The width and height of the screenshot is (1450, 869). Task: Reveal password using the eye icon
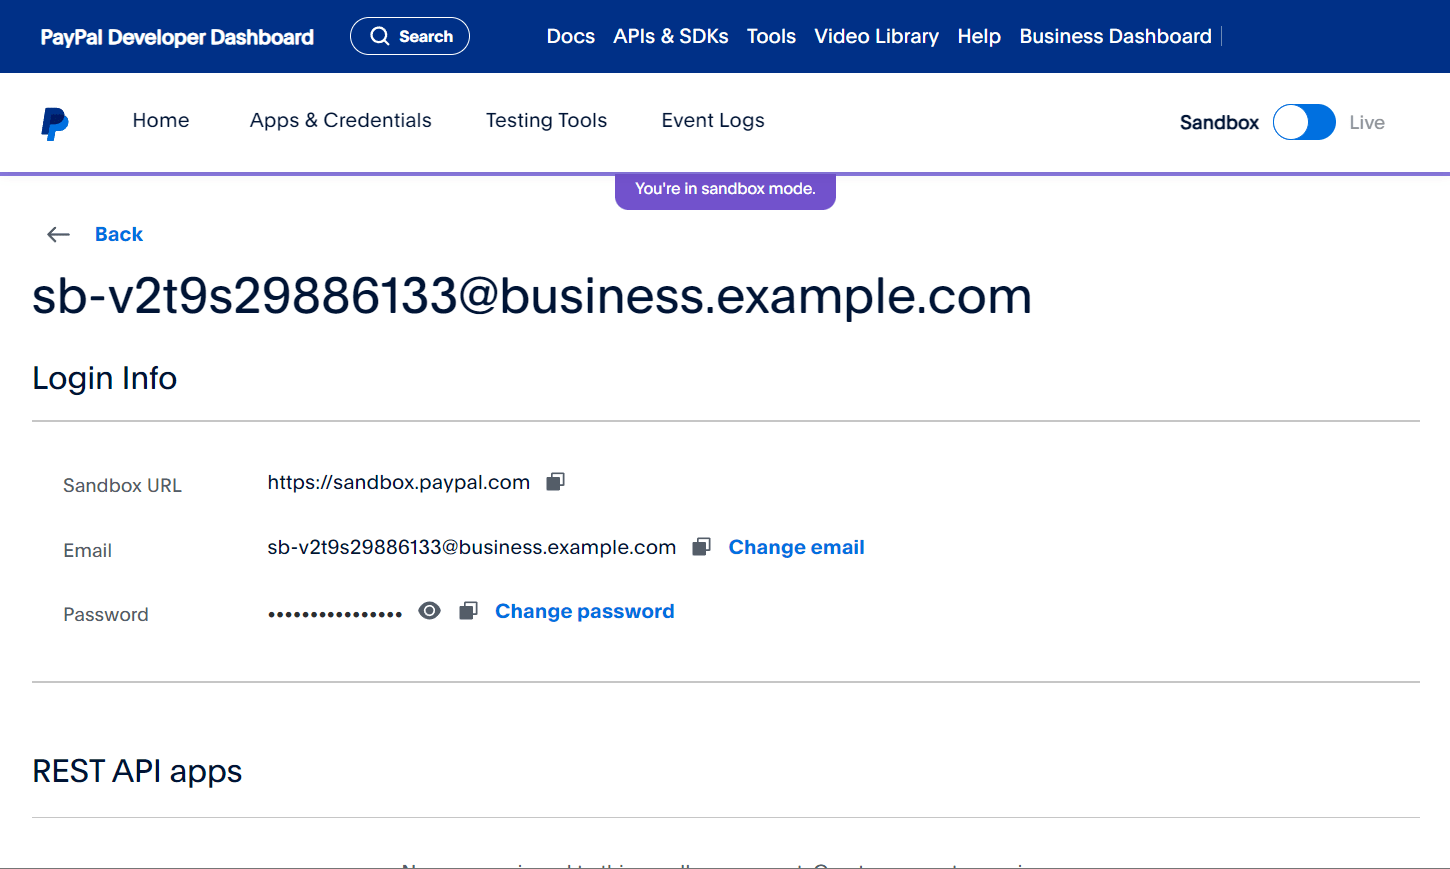point(430,611)
